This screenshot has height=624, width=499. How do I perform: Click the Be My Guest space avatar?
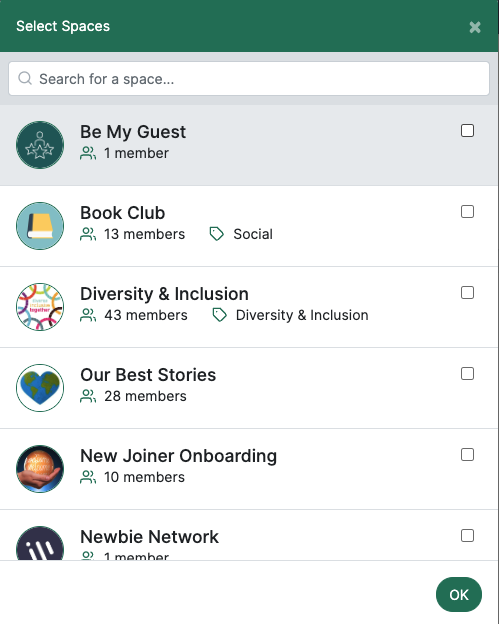click(x=40, y=145)
